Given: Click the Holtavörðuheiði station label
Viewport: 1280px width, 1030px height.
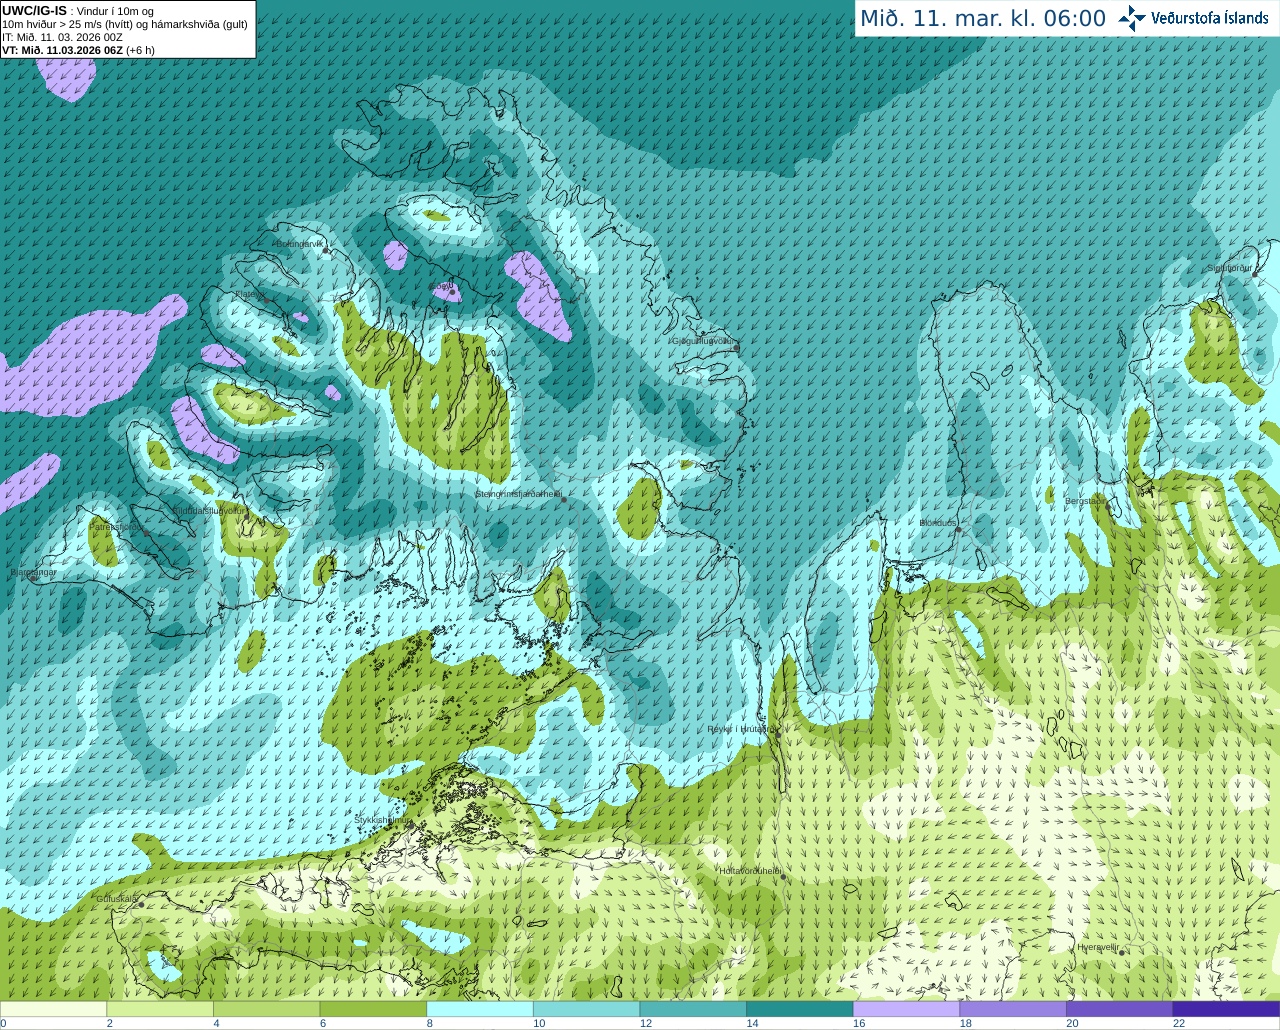Looking at the screenshot, I should [750, 871].
